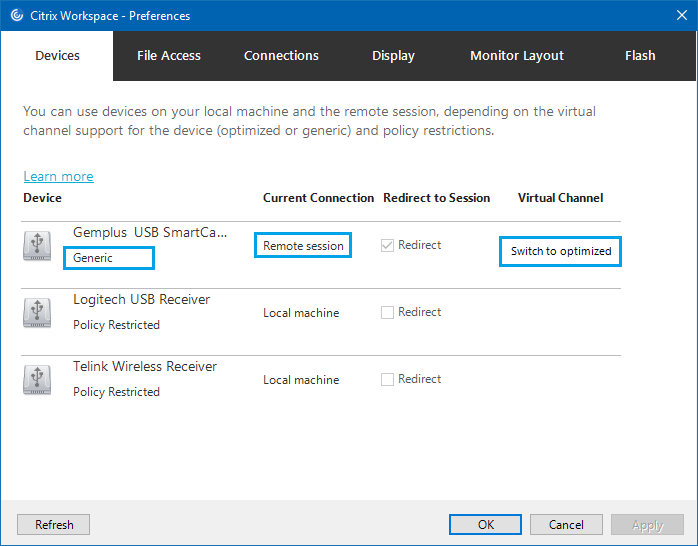Enable Redirect for Logitech USB Receiver
Image resolution: width=698 pixels, height=546 pixels.
388,313
